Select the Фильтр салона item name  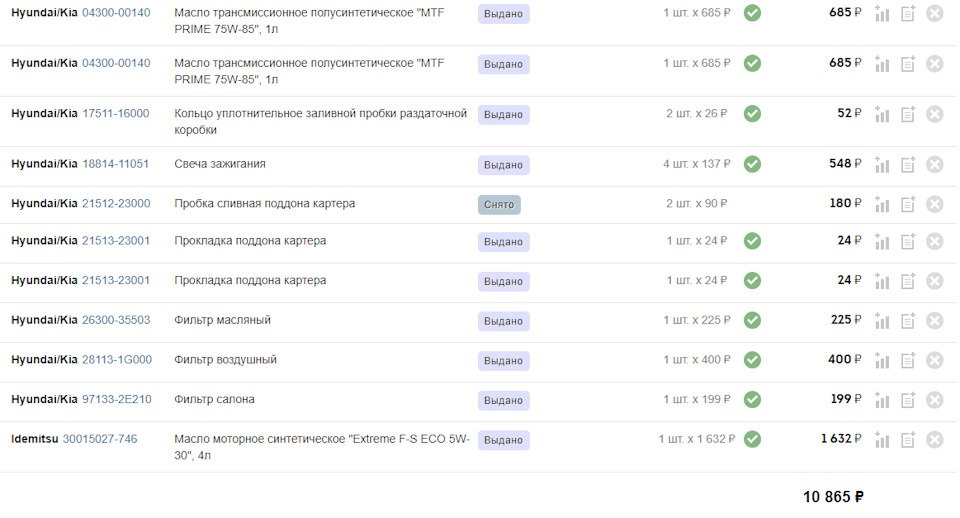(214, 400)
